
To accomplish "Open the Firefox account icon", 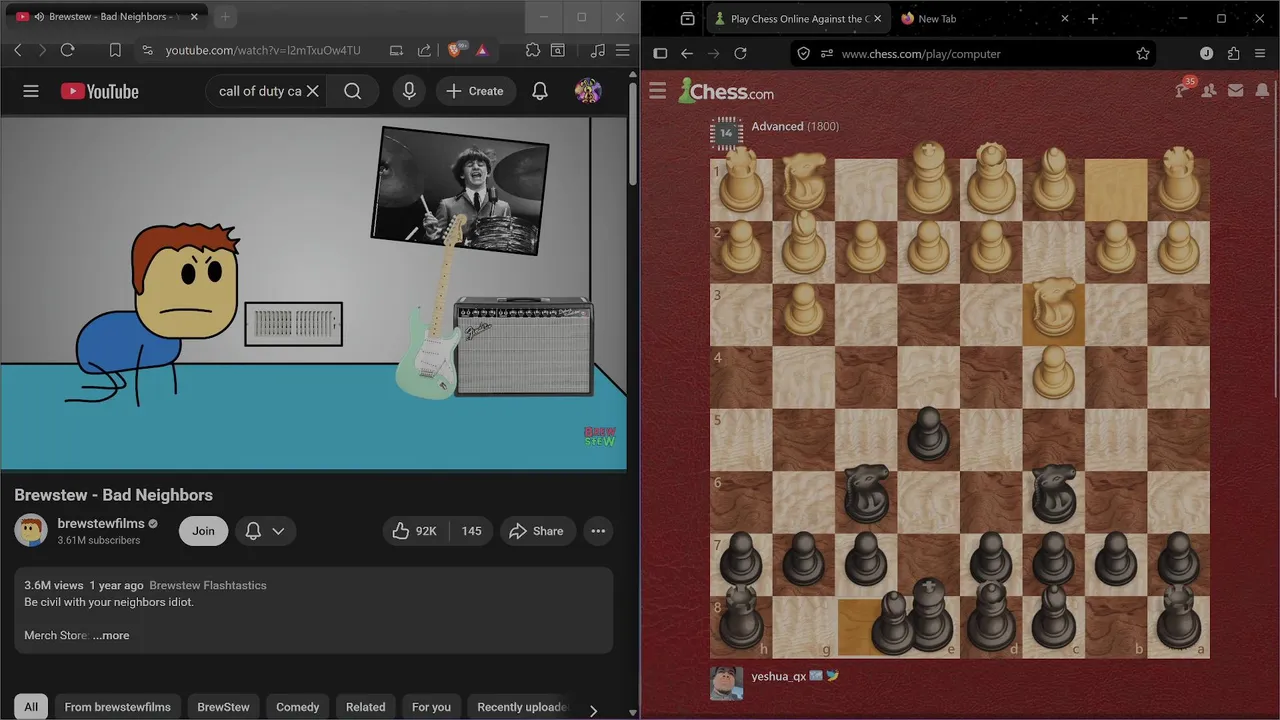I will tap(1206, 54).
